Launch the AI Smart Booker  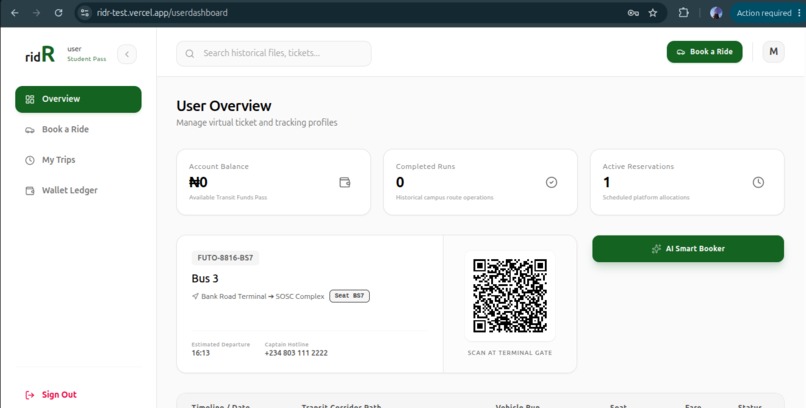coord(688,249)
